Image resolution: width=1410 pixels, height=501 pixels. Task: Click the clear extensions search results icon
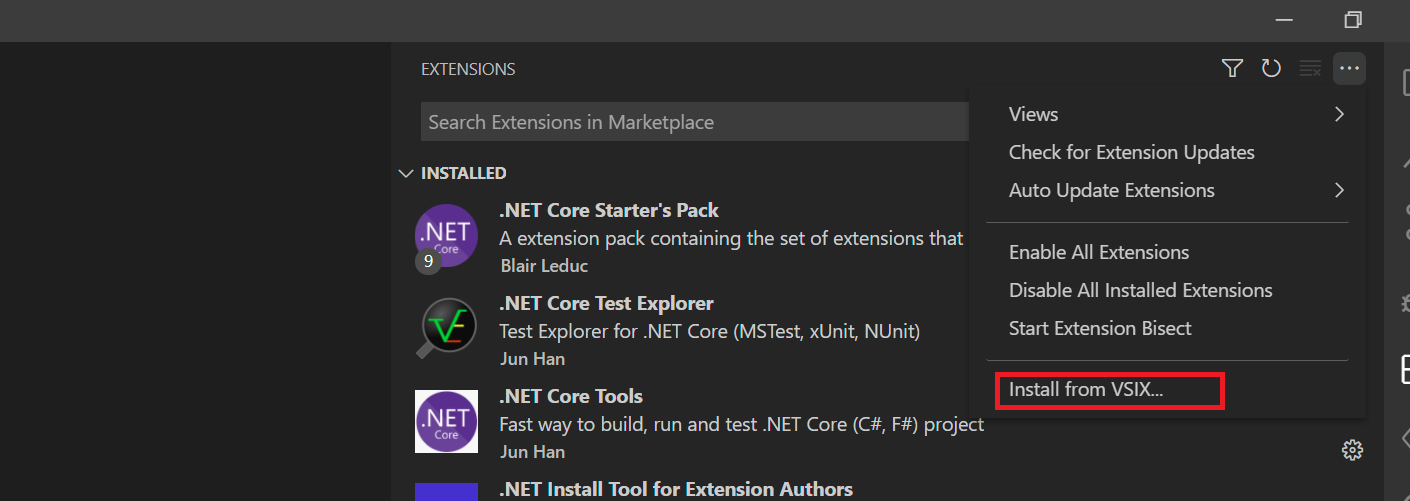tap(1310, 69)
